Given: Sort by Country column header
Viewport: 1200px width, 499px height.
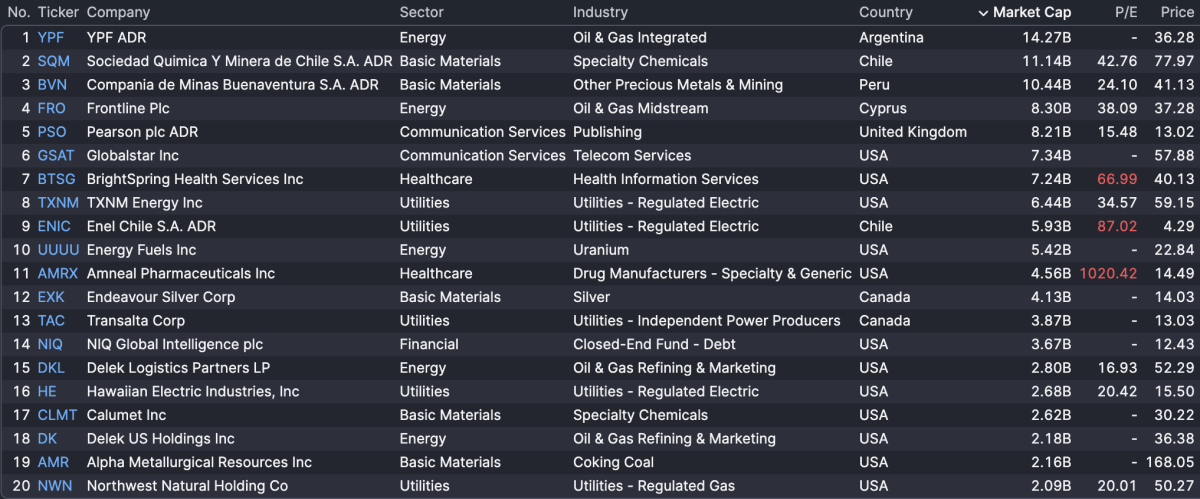Looking at the screenshot, I should tap(885, 13).
